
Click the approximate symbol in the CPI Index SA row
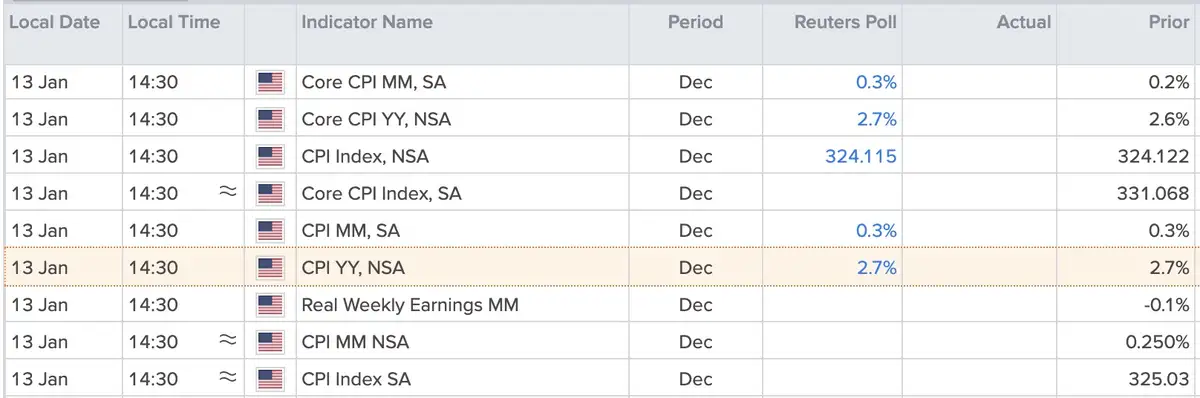coord(228,377)
